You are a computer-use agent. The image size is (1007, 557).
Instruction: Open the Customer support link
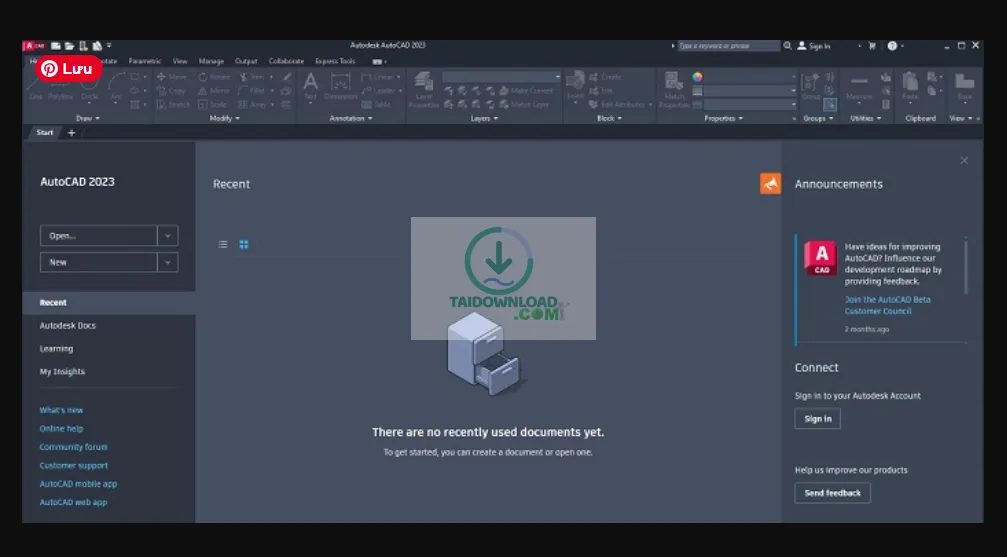pos(73,466)
